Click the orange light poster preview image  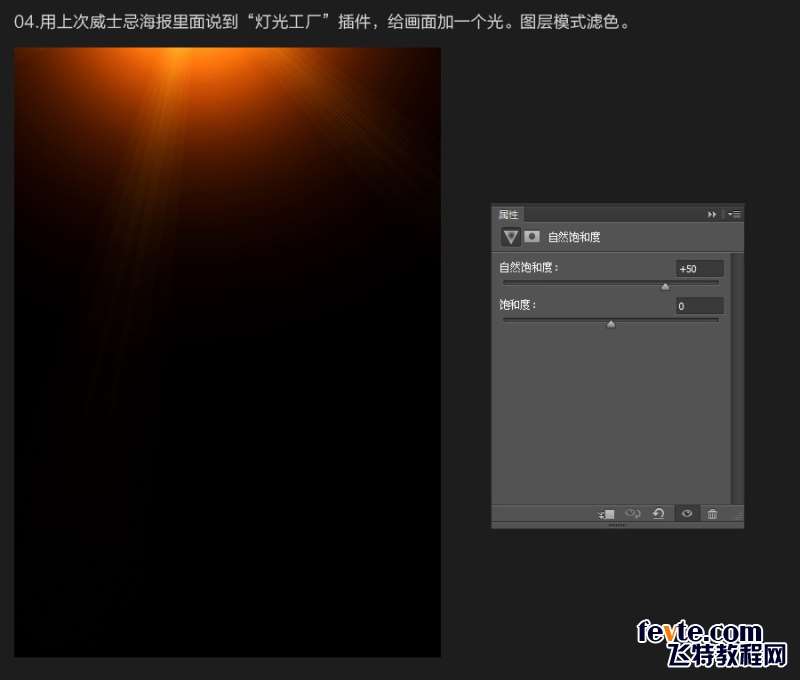[228, 352]
